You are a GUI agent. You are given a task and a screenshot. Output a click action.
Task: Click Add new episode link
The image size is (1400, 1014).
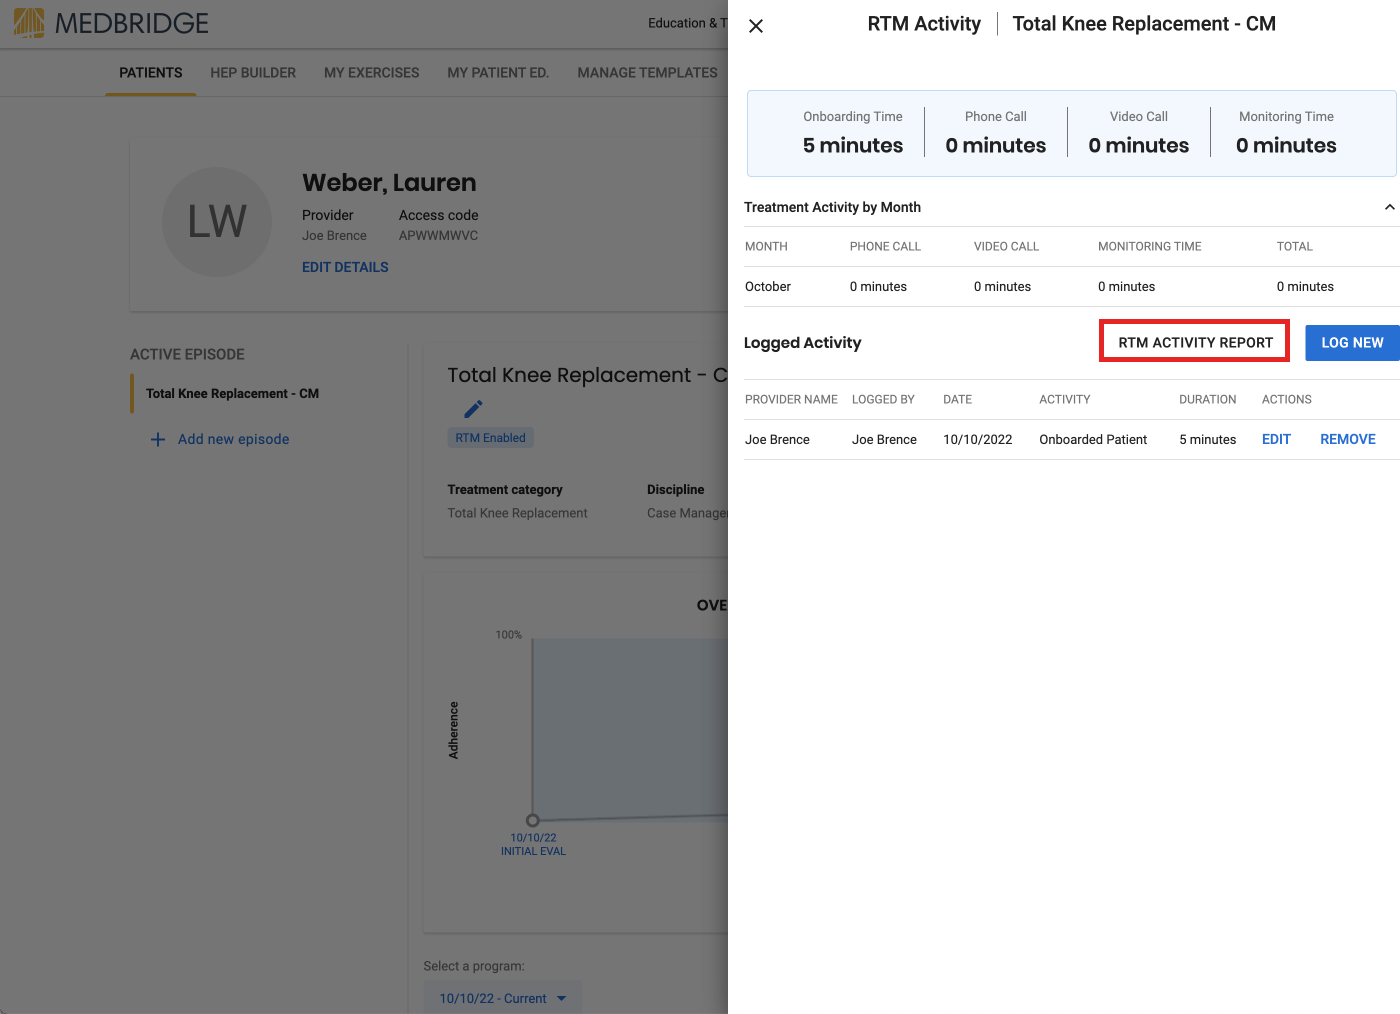click(233, 439)
